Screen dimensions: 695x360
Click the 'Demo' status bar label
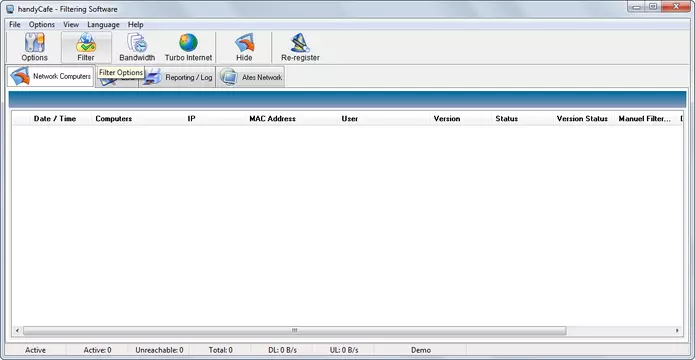(x=421, y=350)
